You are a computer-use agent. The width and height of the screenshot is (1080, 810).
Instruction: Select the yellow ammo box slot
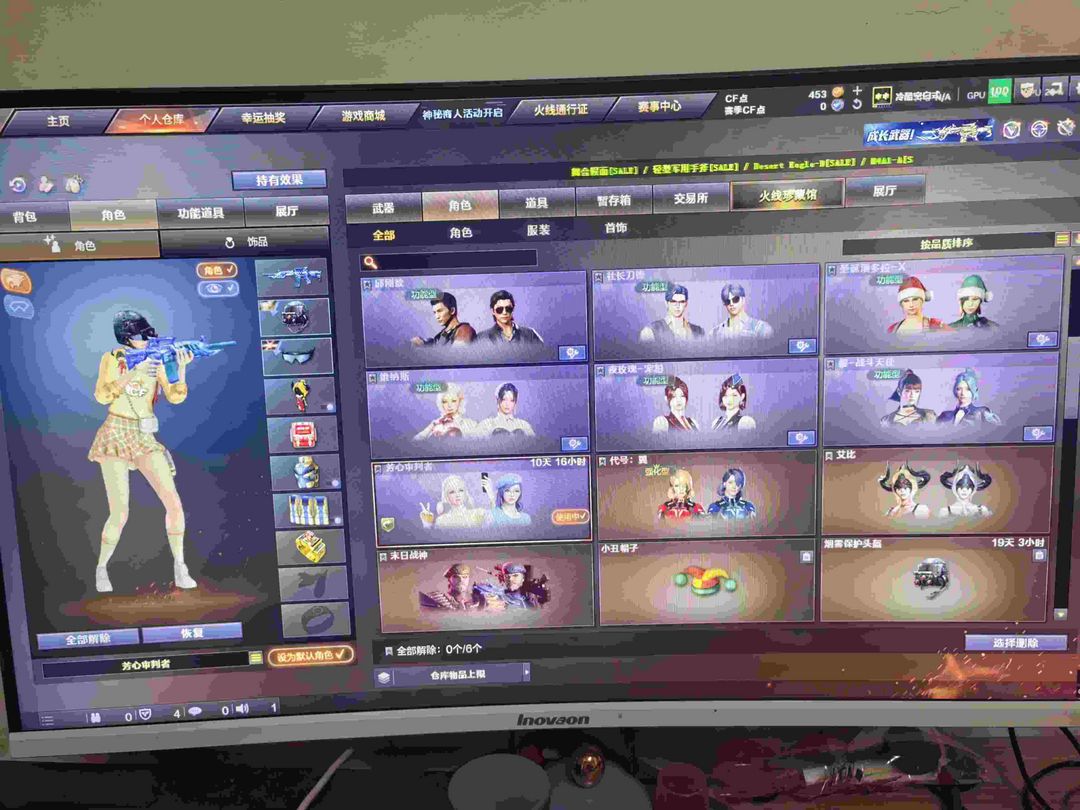pos(310,548)
